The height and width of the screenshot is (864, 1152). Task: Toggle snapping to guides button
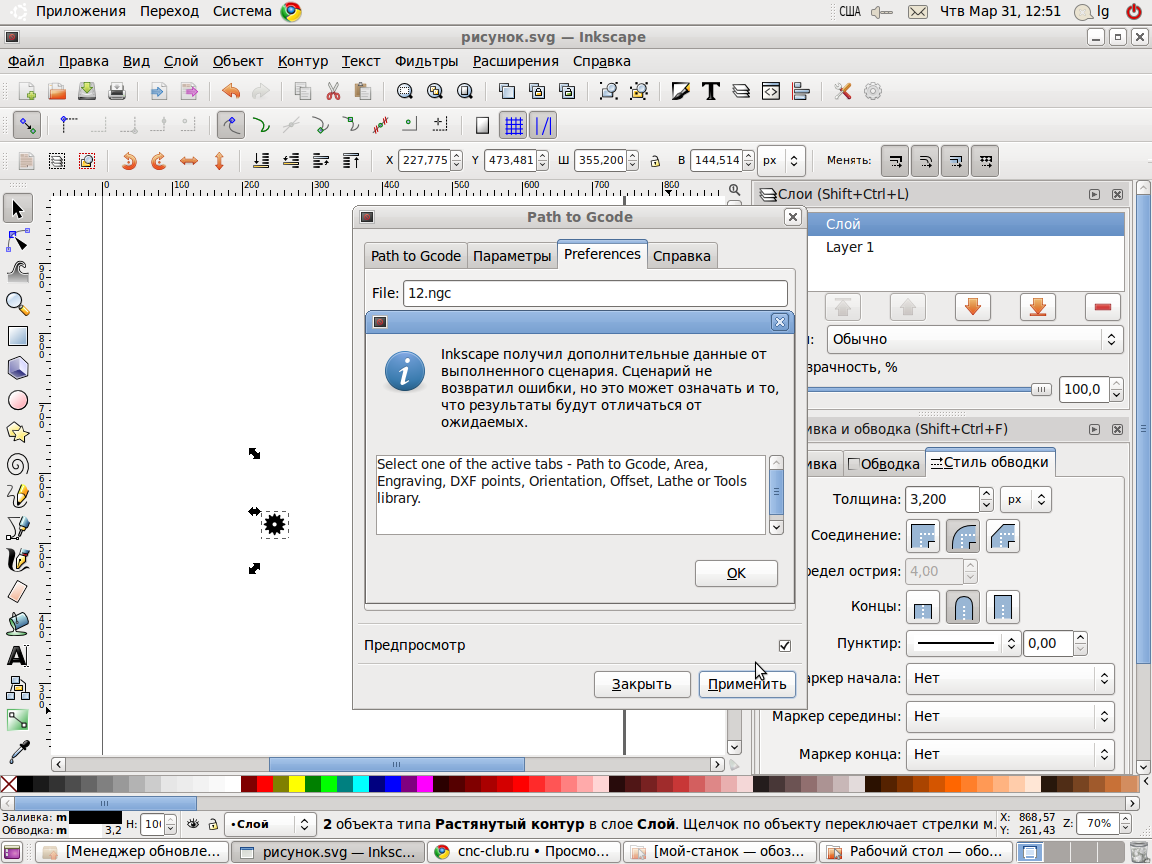543,126
